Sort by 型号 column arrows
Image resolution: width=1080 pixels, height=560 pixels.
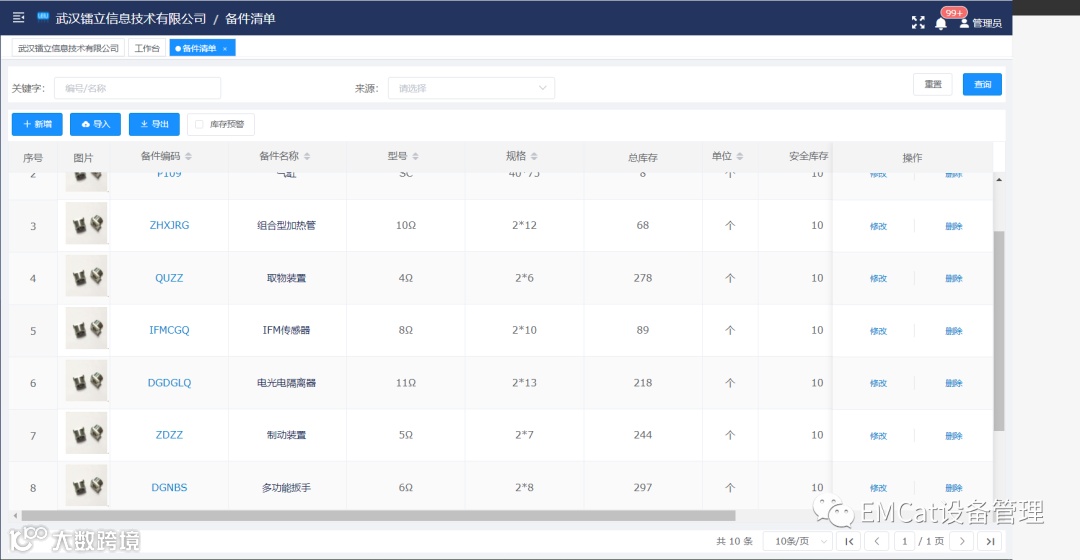tap(415, 156)
